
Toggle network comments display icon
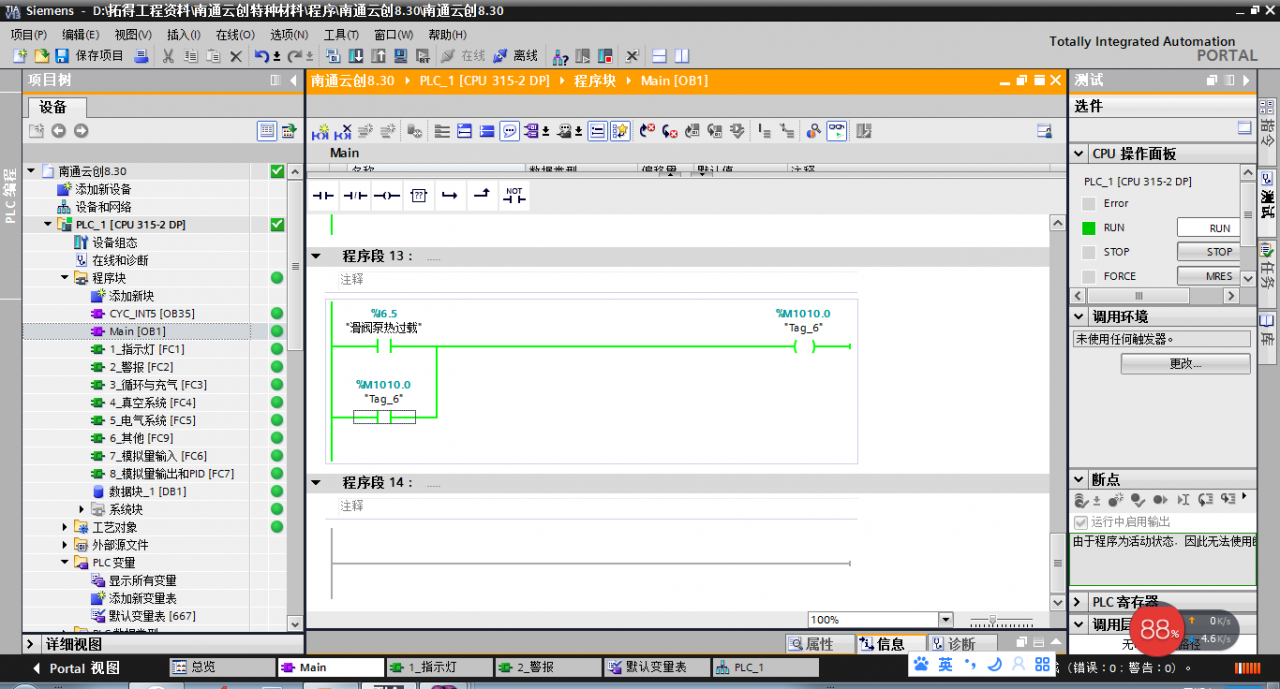point(510,131)
